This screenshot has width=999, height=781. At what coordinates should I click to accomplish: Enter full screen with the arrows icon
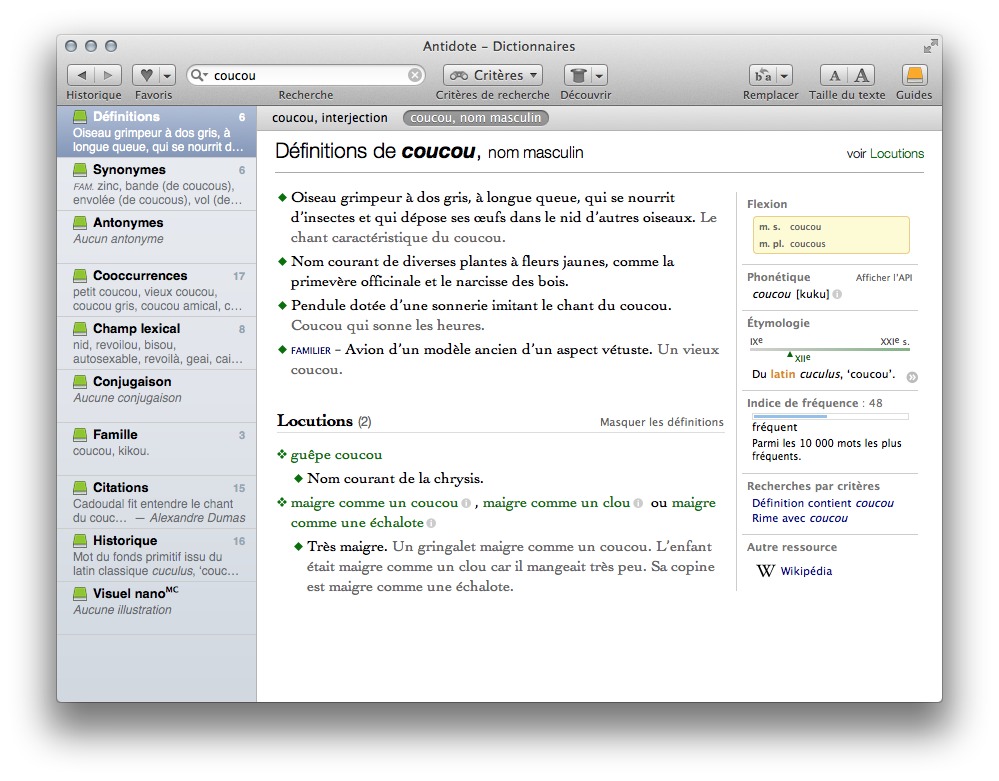pos(930,46)
